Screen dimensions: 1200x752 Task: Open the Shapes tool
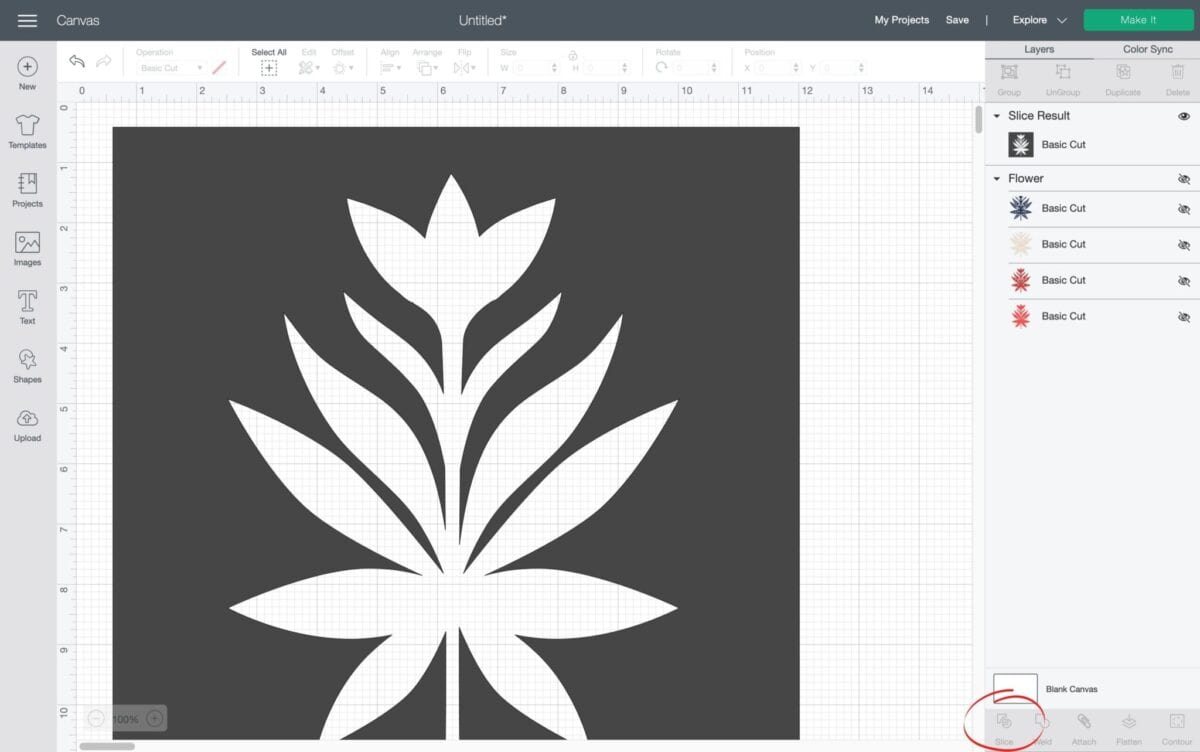click(27, 366)
